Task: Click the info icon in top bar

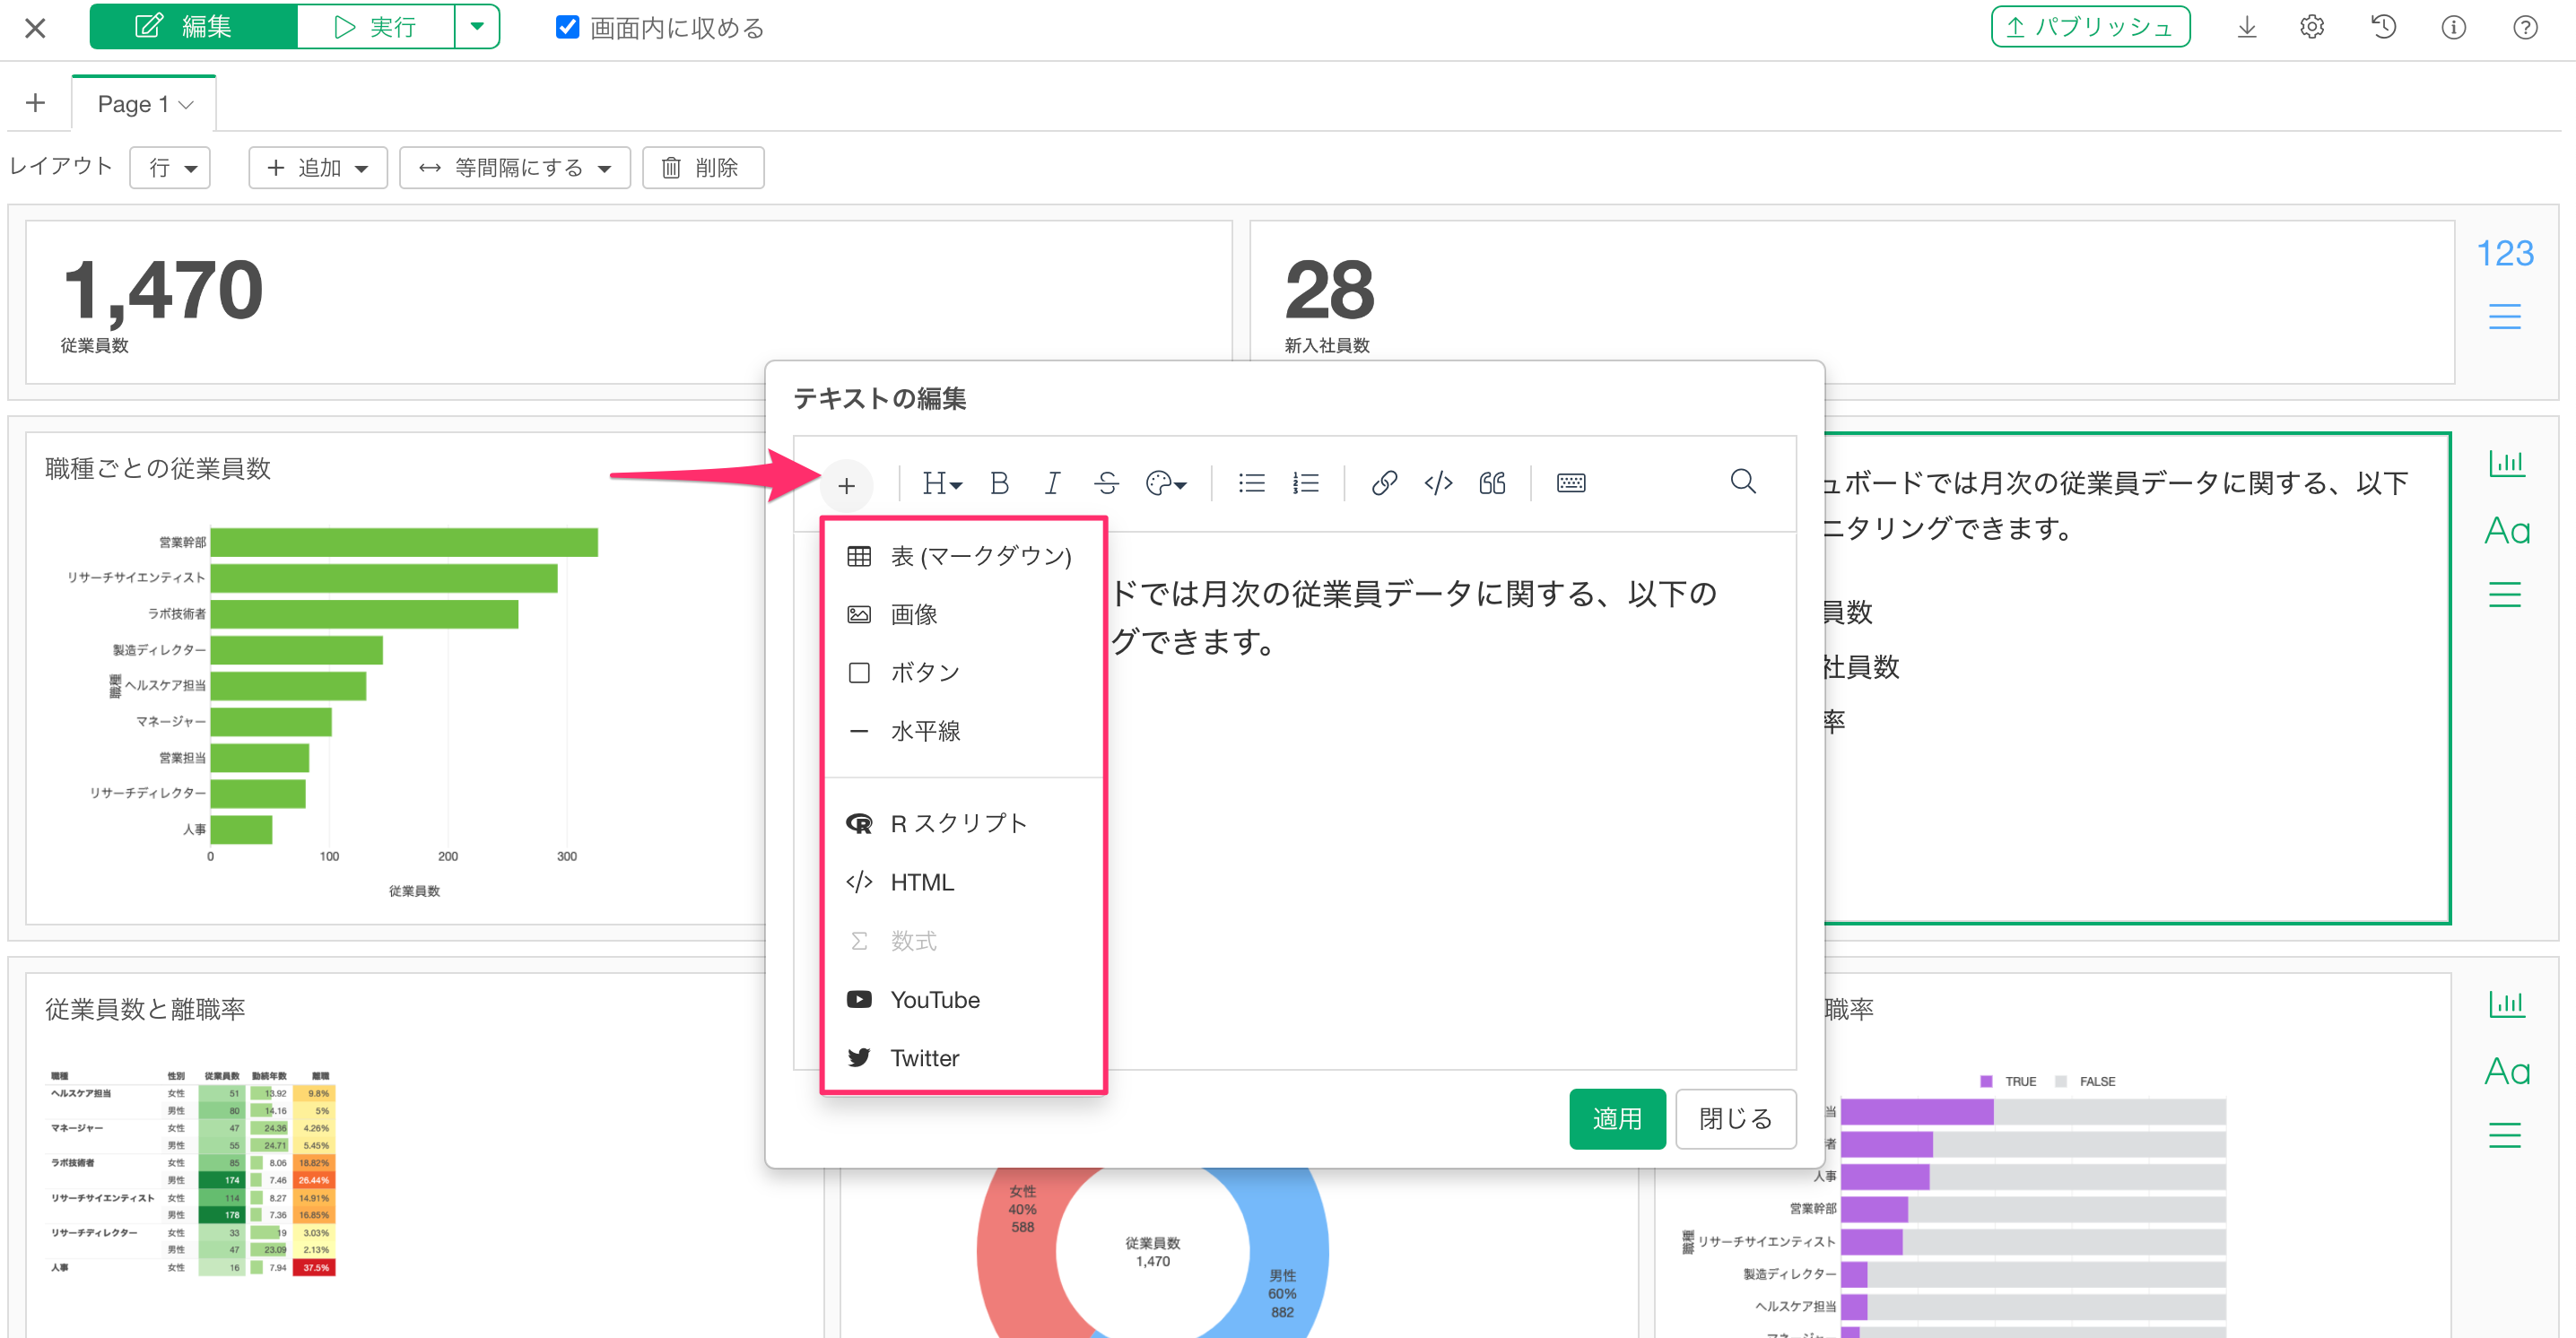Action: pyautogui.click(x=2453, y=27)
